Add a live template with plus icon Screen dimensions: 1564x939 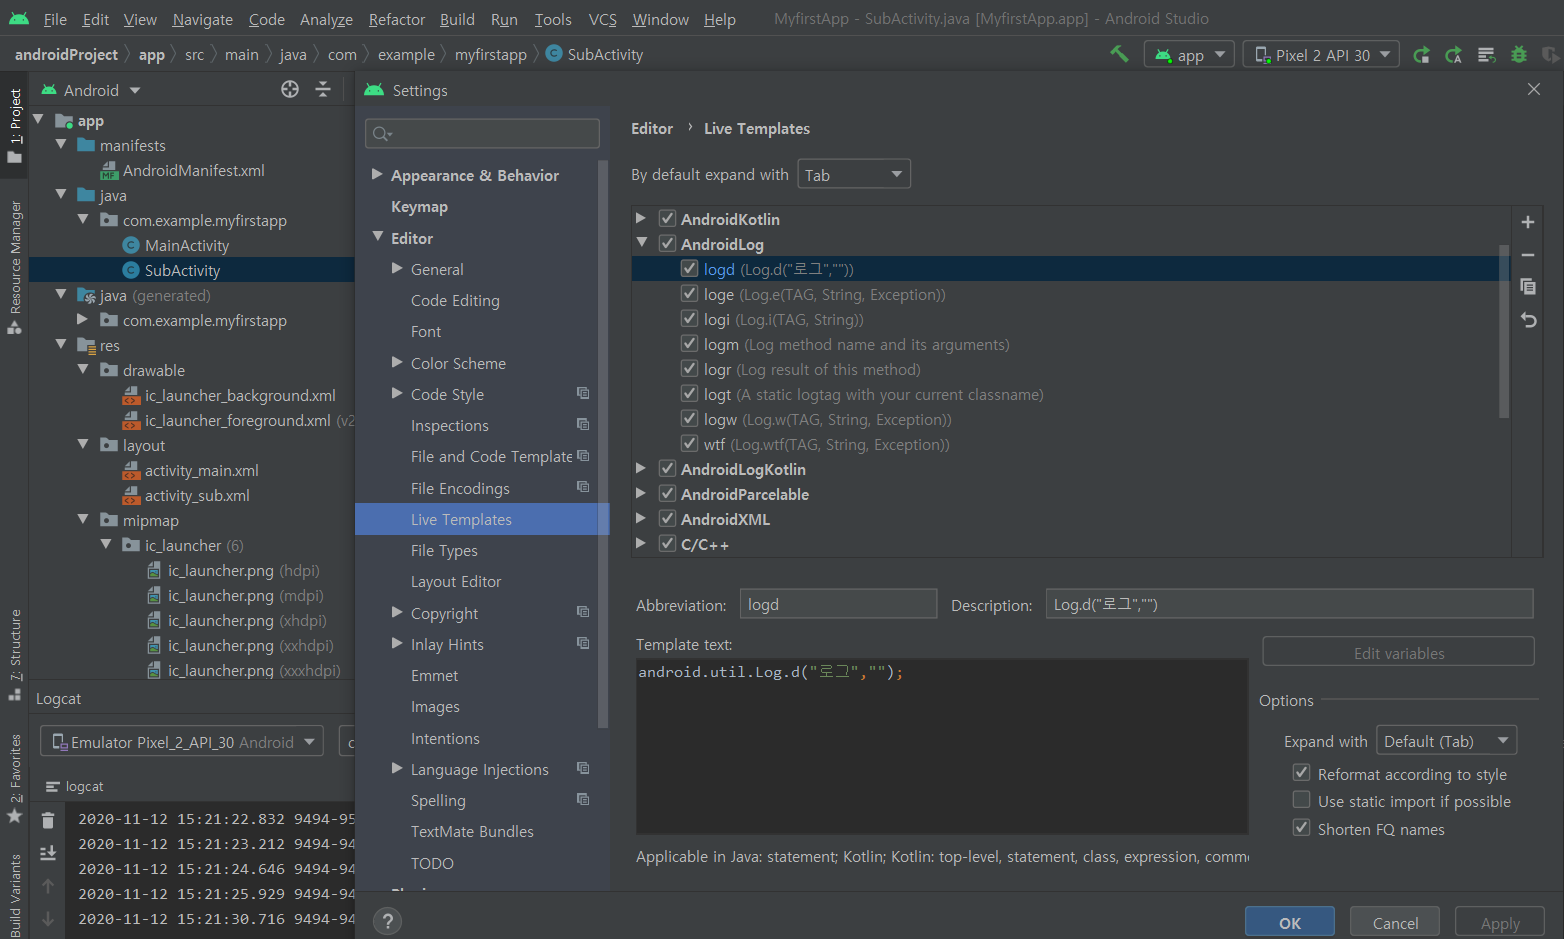[1528, 222]
